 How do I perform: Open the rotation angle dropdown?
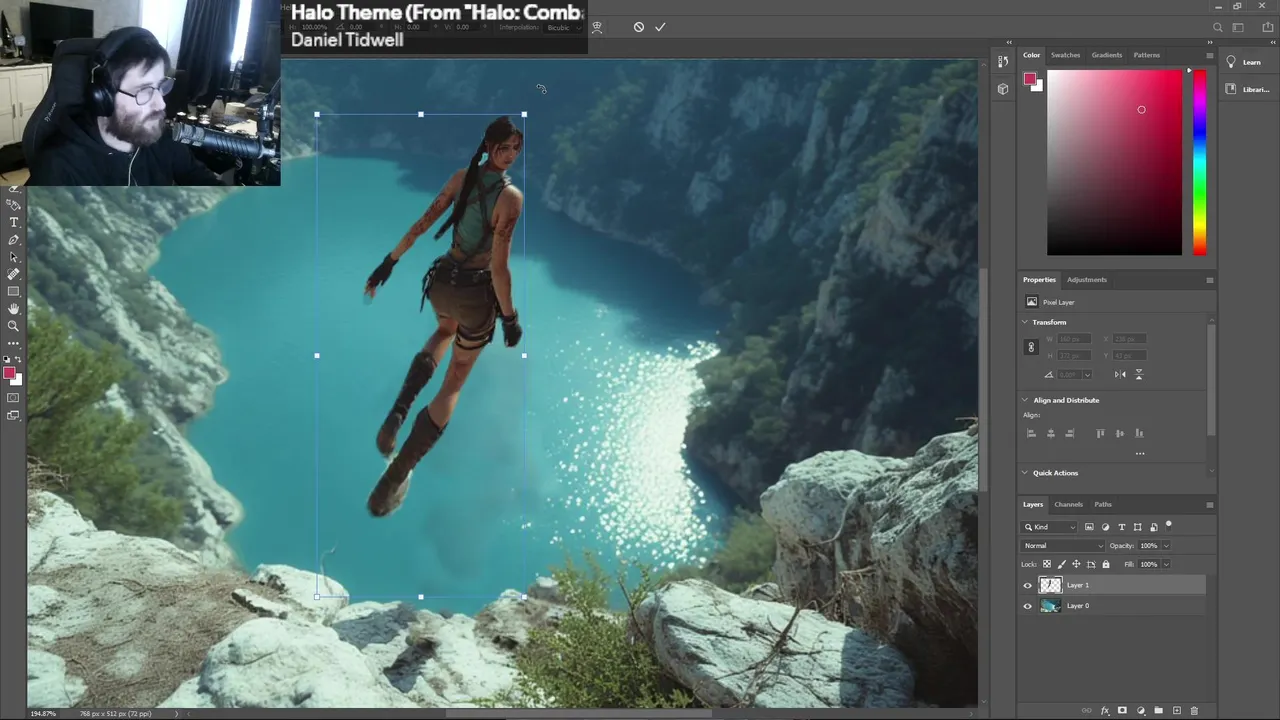(x=1088, y=374)
